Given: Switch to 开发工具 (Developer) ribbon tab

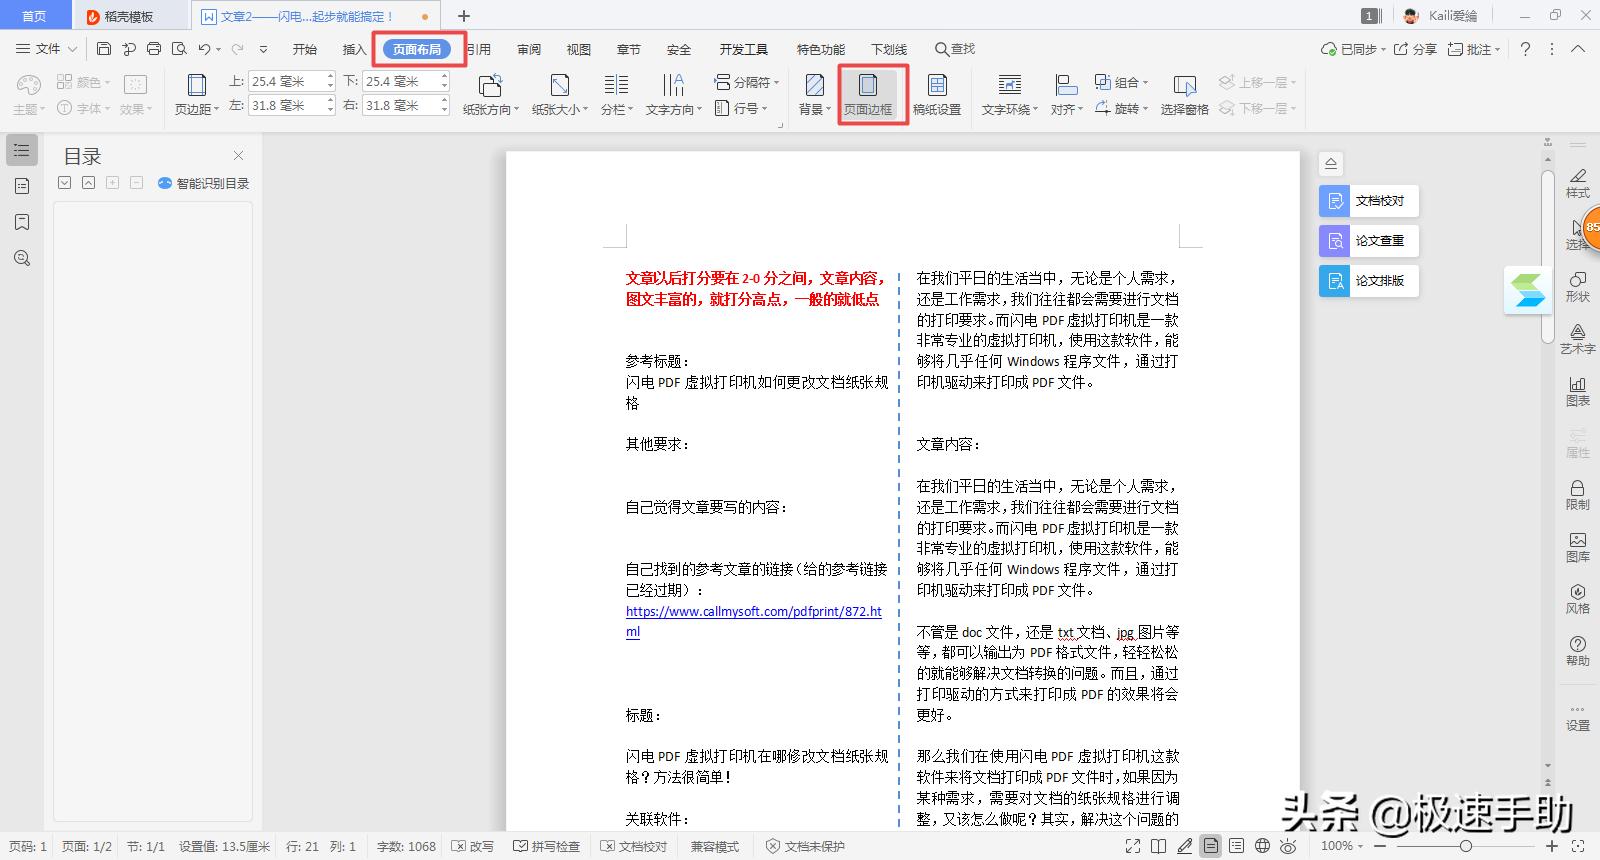Looking at the screenshot, I should click(743, 49).
